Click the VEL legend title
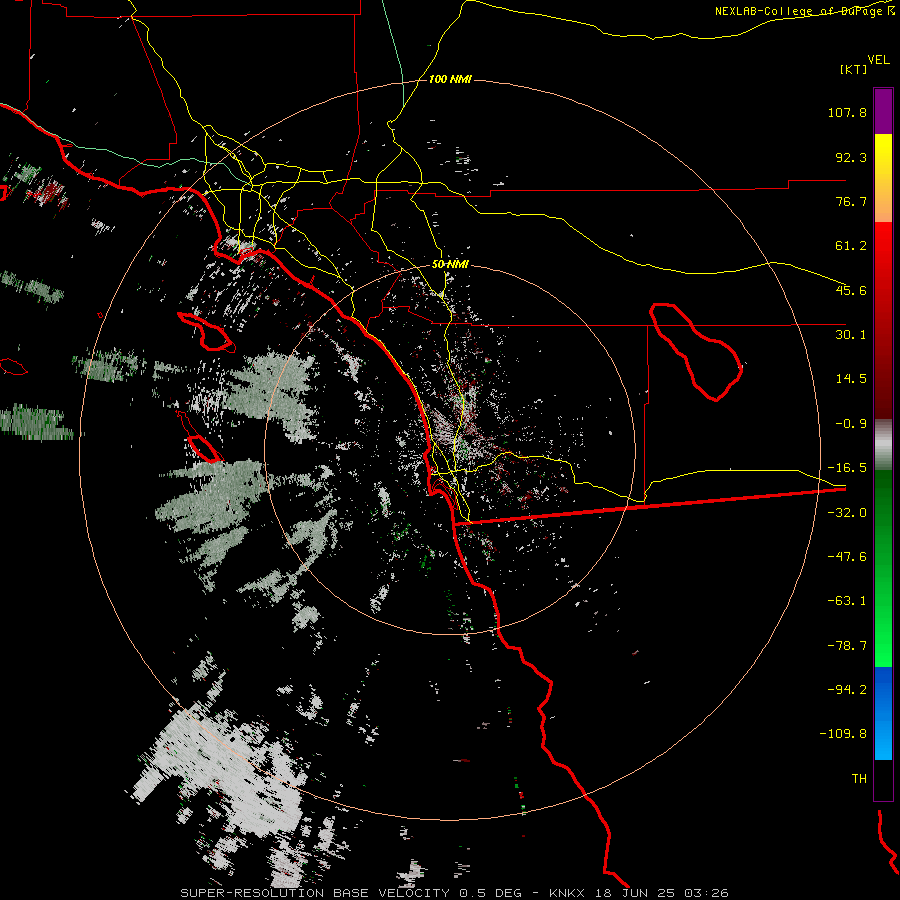The width and height of the screenshot is (900, 900). pyautogui.click(x=878, y=59)
